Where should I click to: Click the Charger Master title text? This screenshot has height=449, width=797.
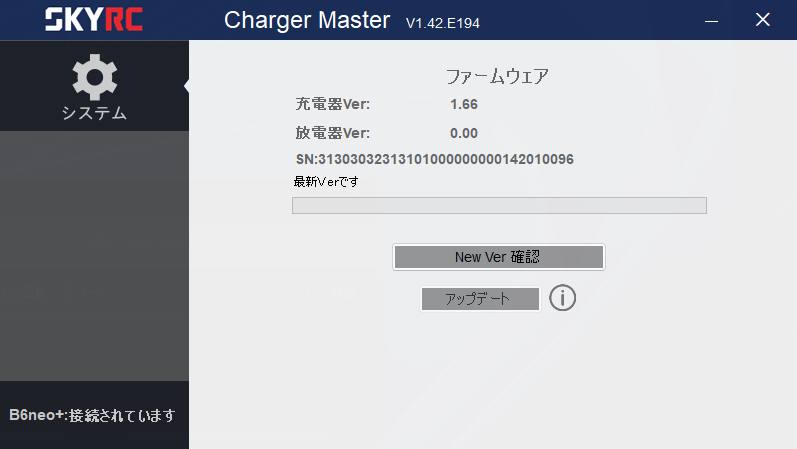tap(307, 20)
